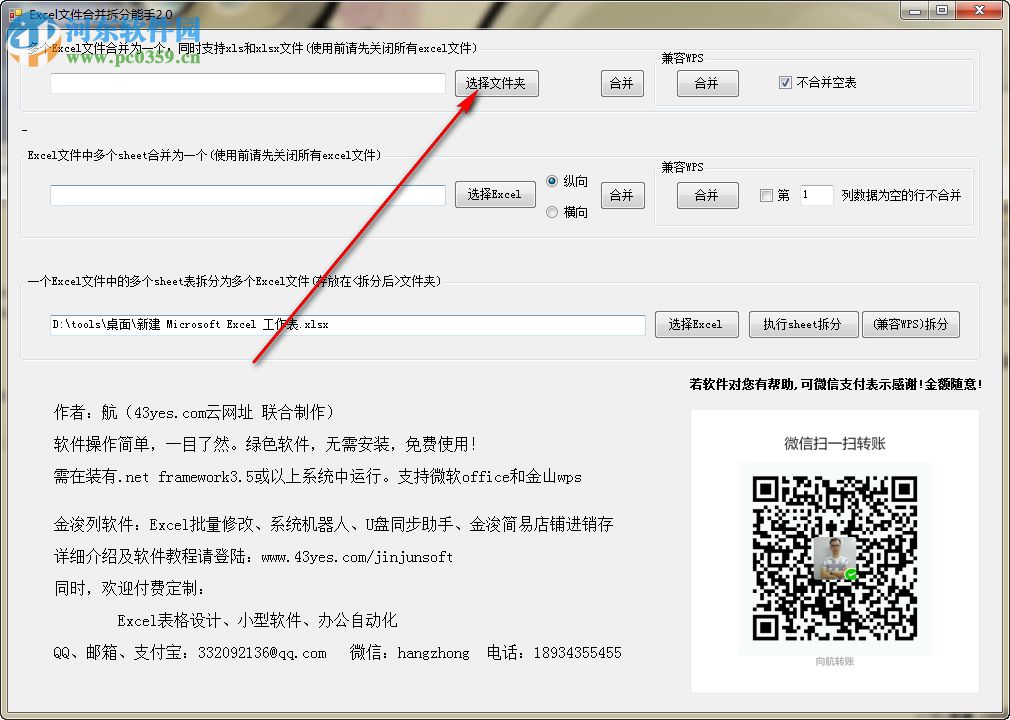The height and width of the screenshot is (720, 1010).
Task: Select the 横向 radio button
Action: point(551,211)
